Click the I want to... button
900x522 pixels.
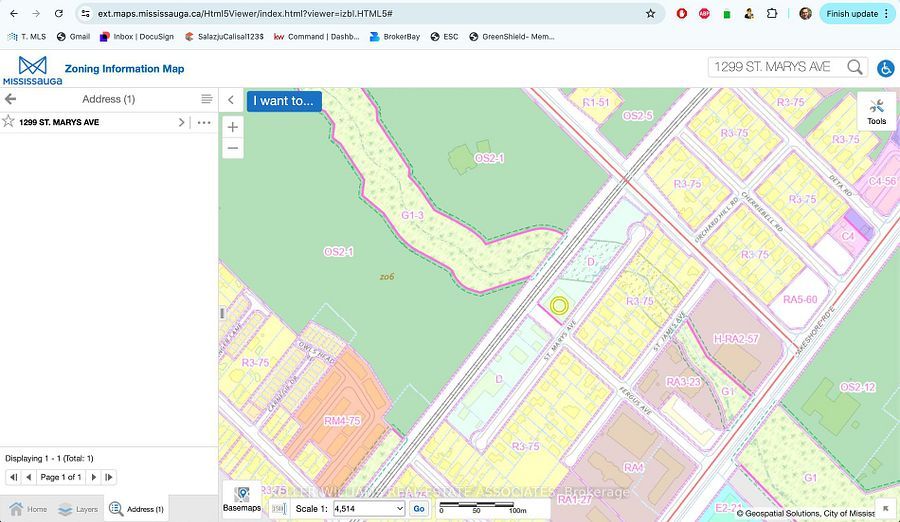tap(283, 101)
